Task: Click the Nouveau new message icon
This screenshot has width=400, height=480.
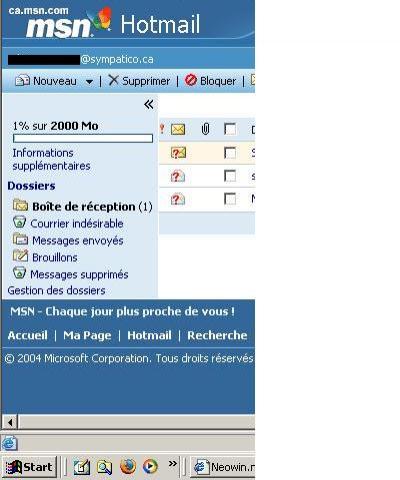Action: [22, 81]
